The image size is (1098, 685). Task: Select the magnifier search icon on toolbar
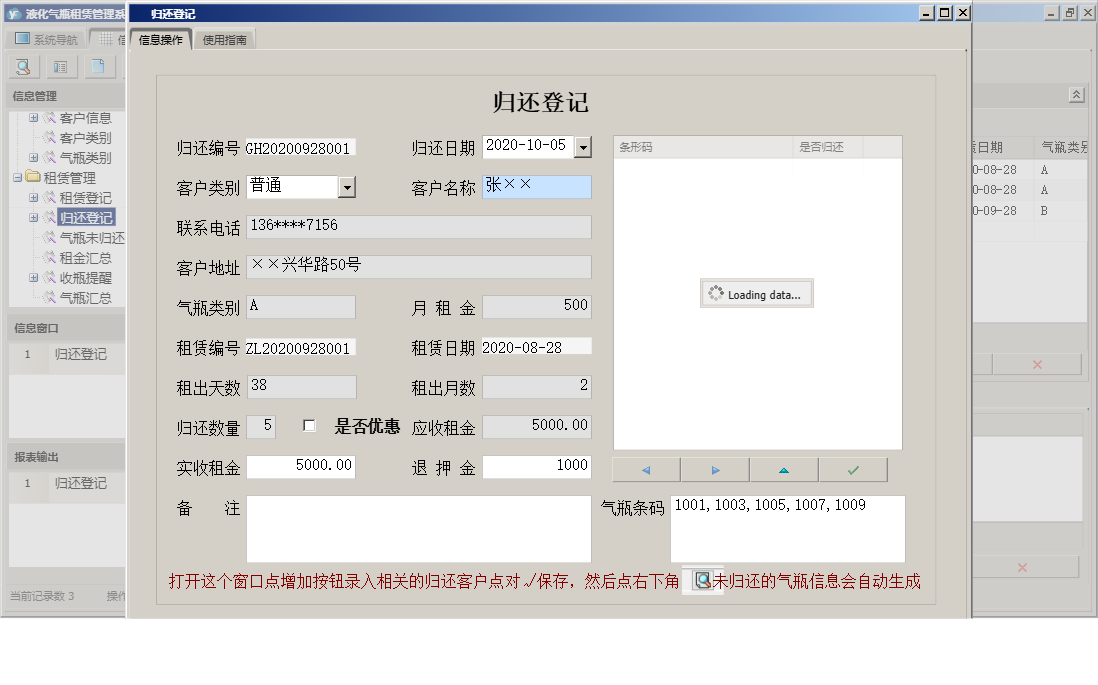(x=22, y=66)
